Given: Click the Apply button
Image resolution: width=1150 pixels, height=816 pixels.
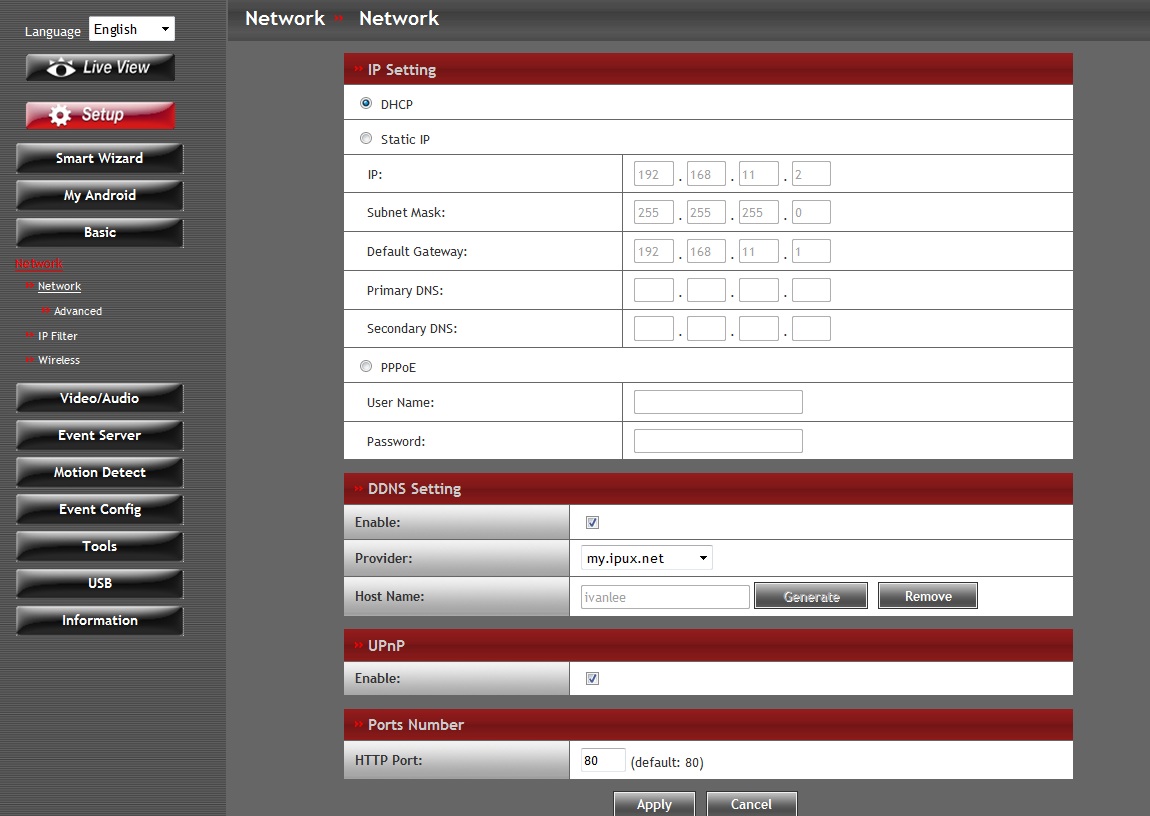Looking at the screenshot, I should (654, 804).
